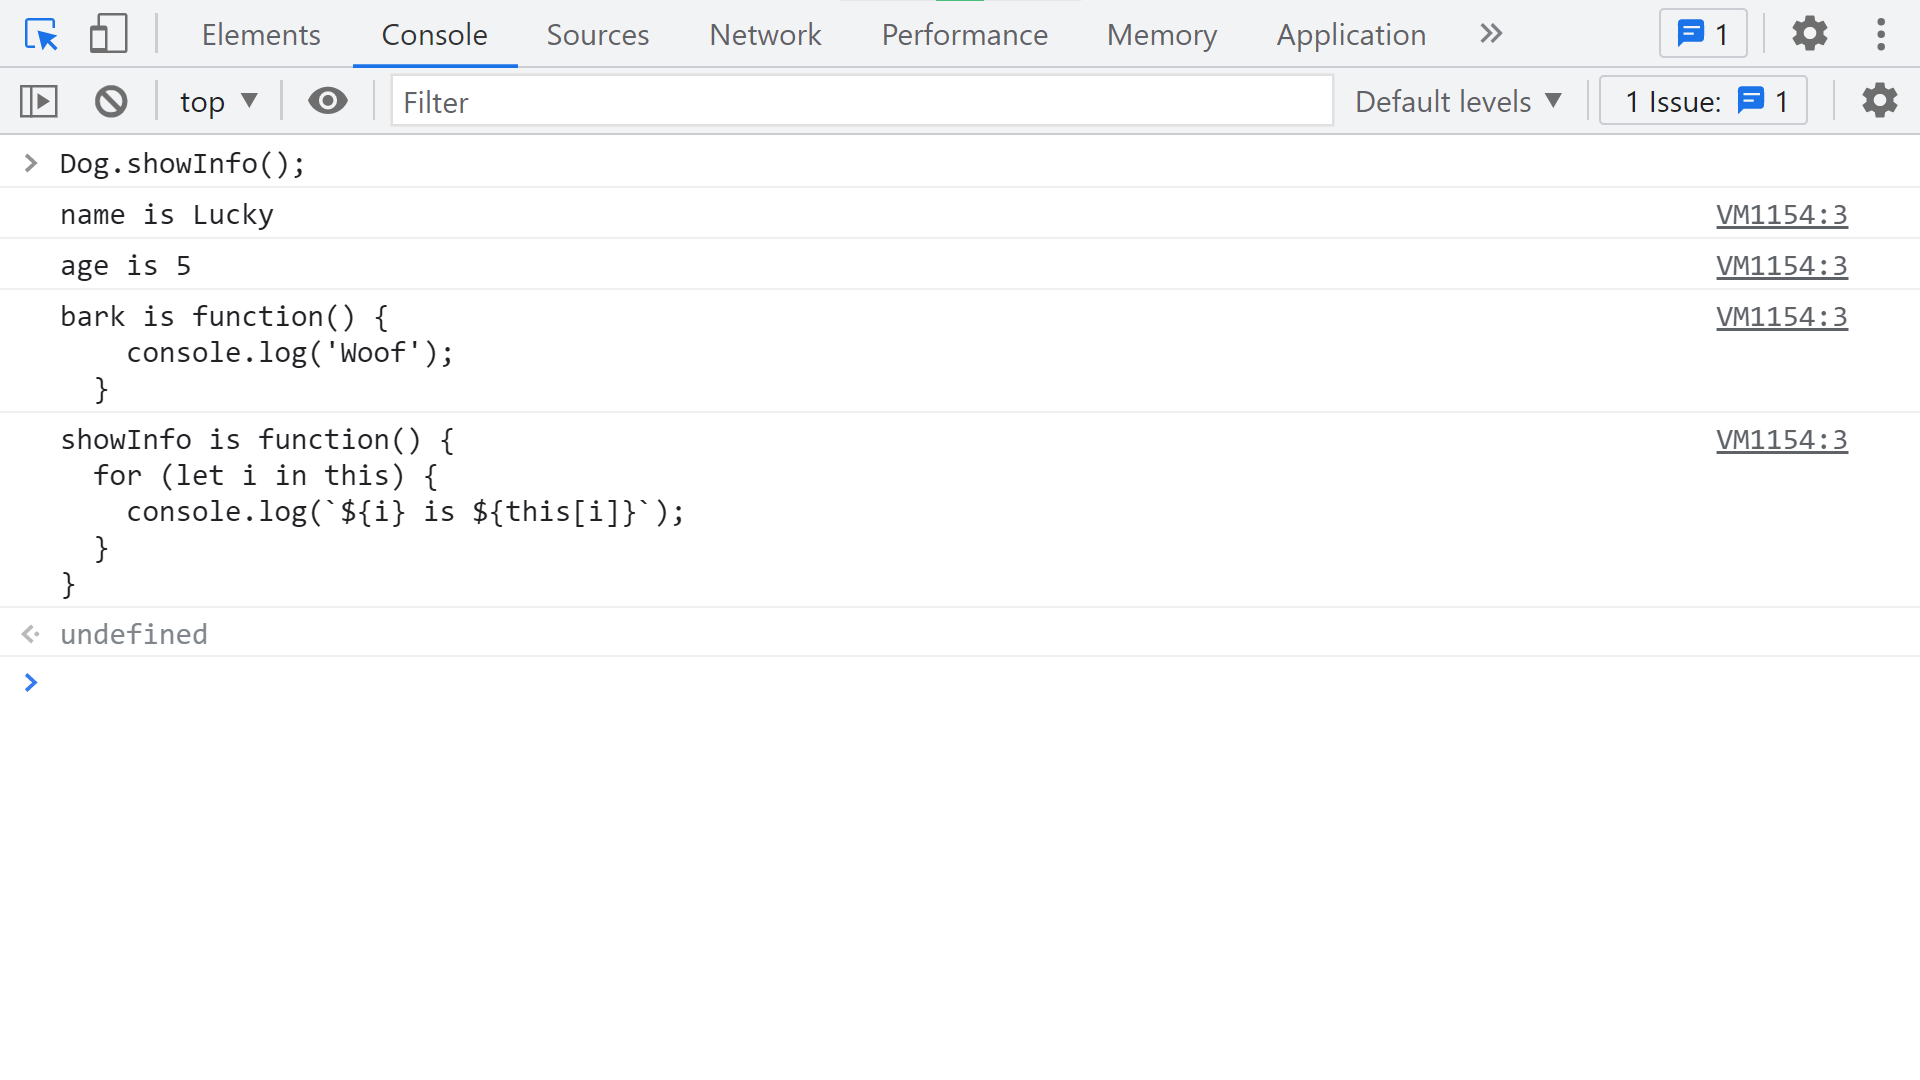Click in the console Filter field

(860, 101)
